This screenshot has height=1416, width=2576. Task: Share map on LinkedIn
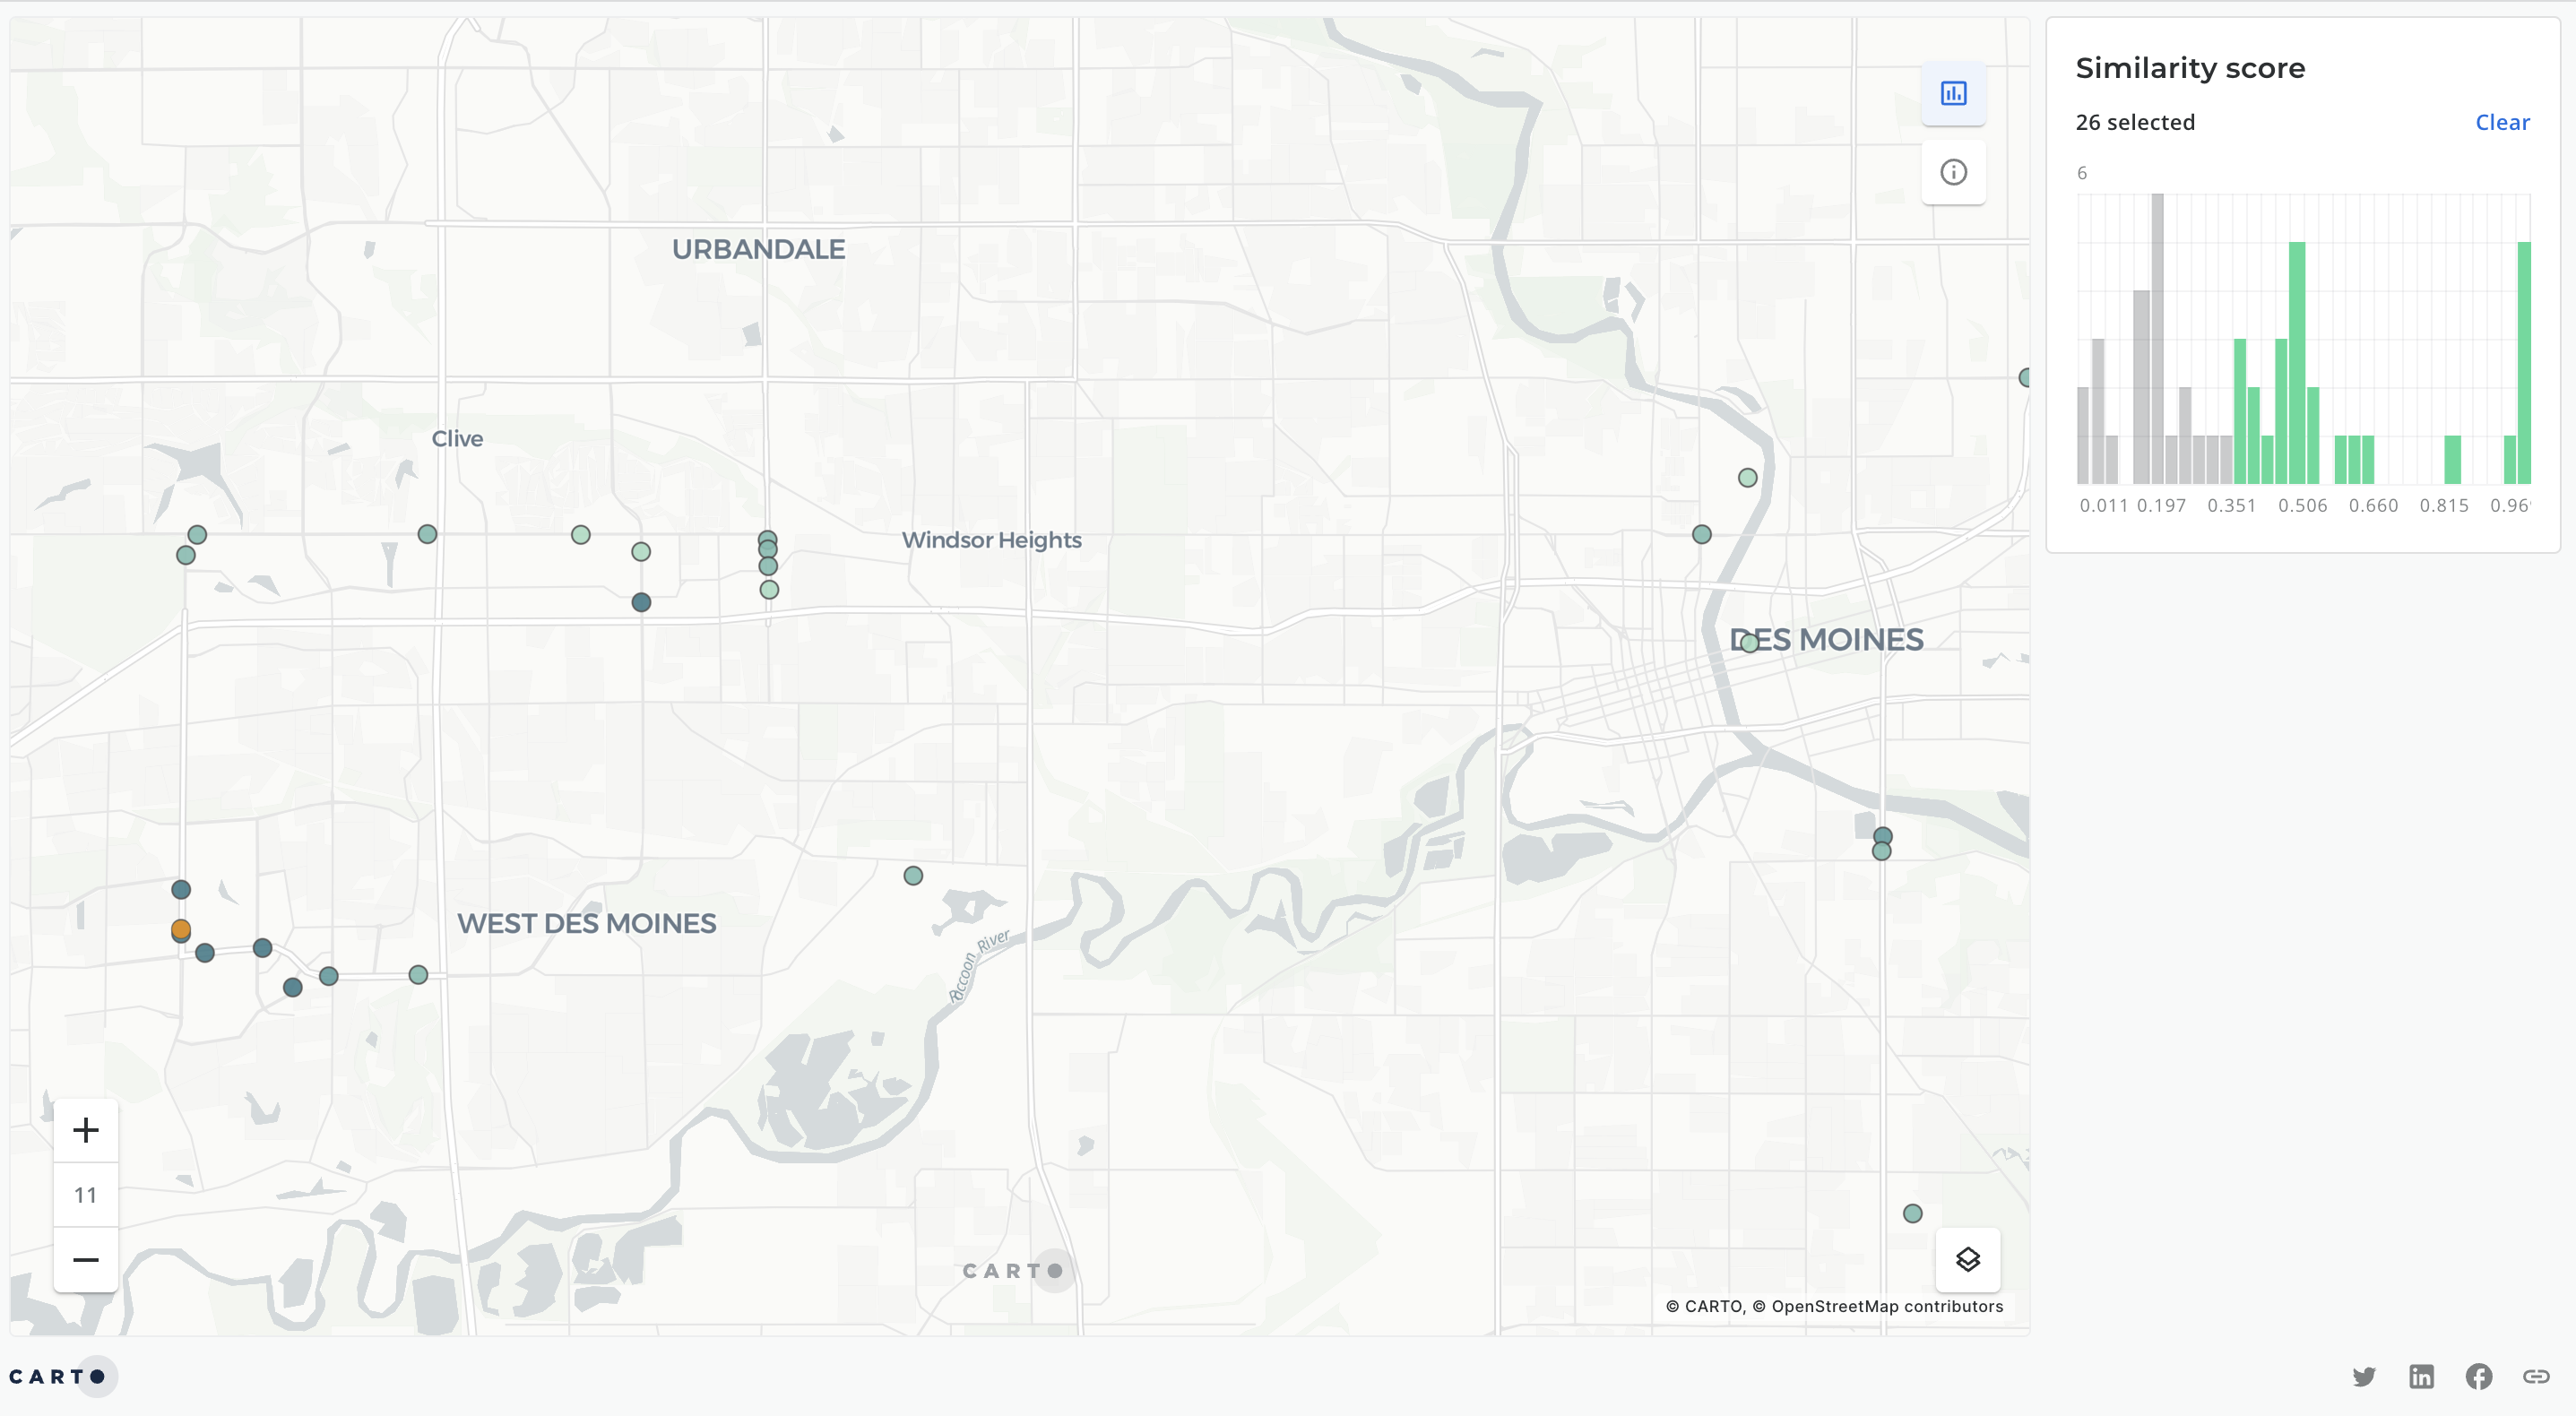coord(2421,1377)
